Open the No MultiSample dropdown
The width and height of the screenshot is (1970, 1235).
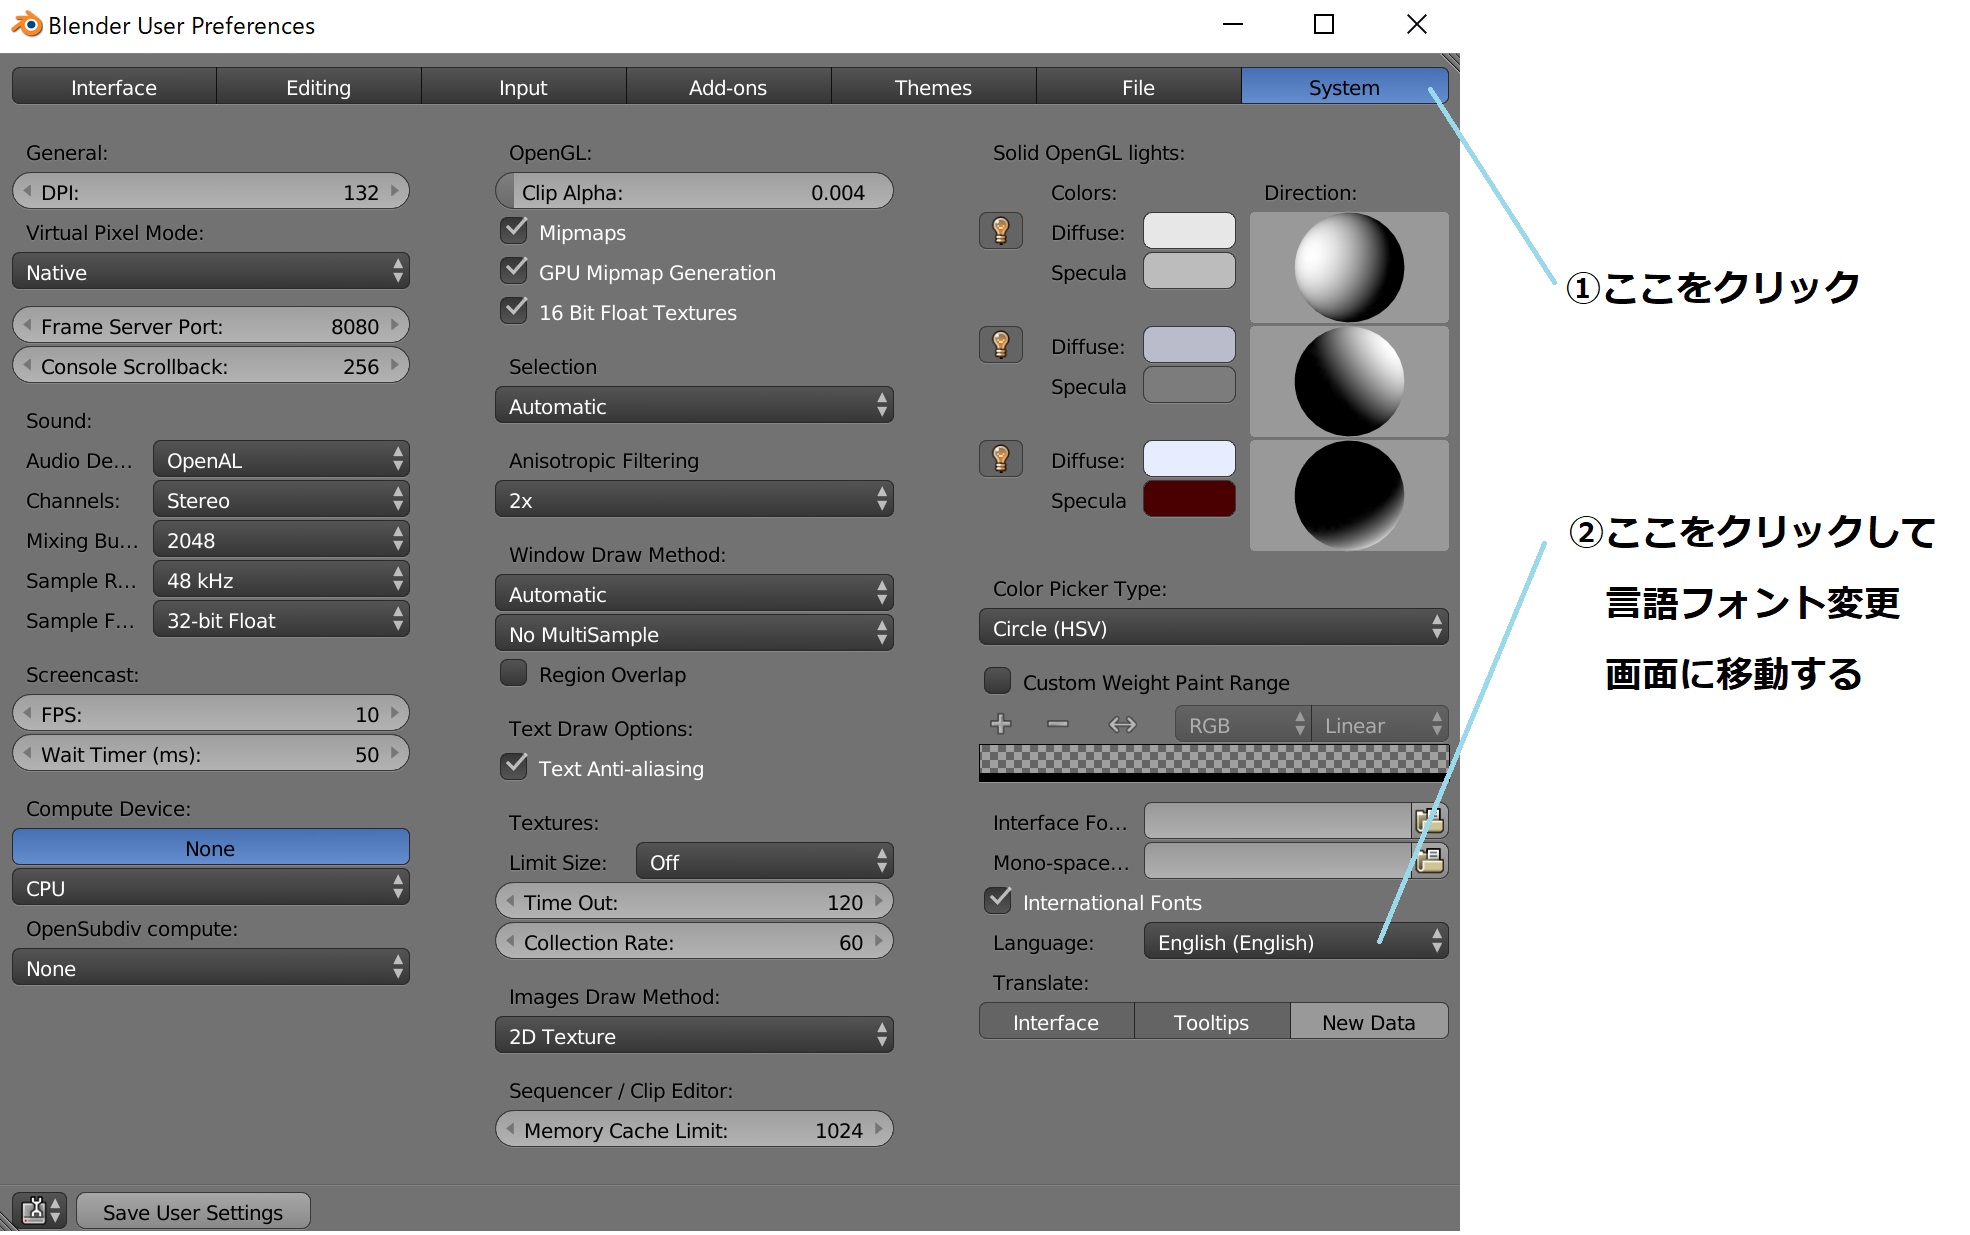pyautogui.click(x=694, y=633)
